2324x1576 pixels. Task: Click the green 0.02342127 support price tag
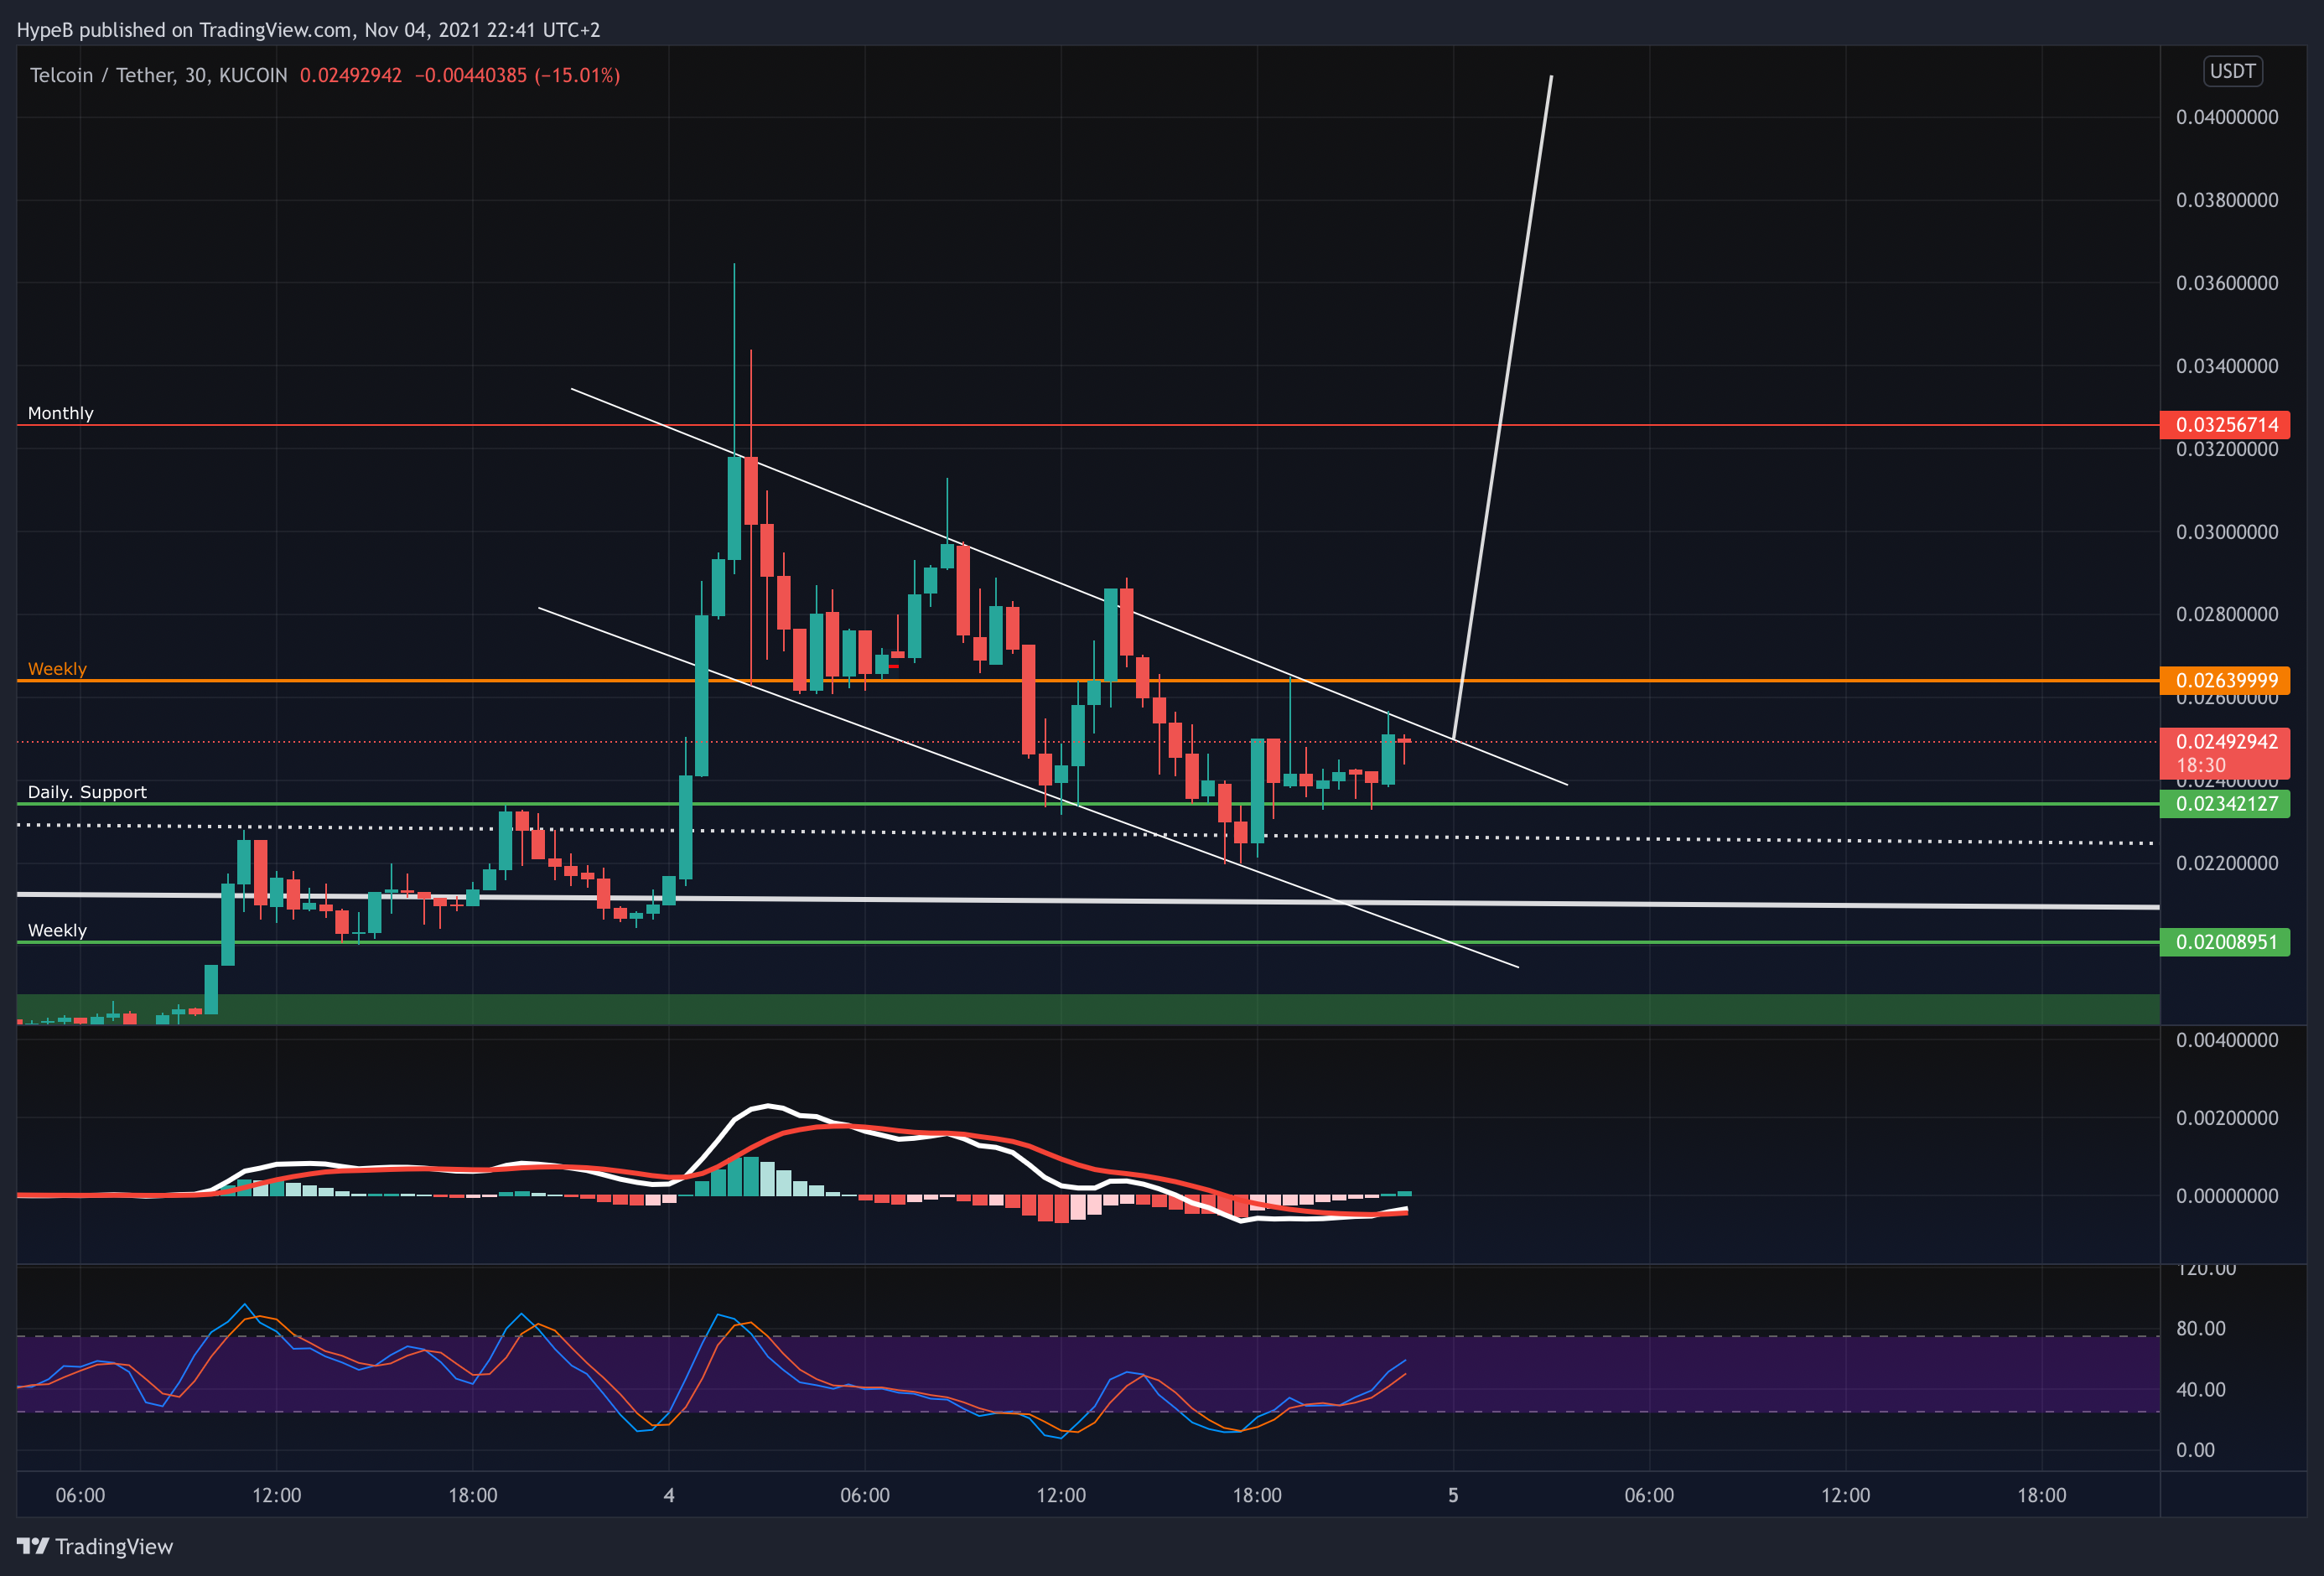coord(2226,804)
